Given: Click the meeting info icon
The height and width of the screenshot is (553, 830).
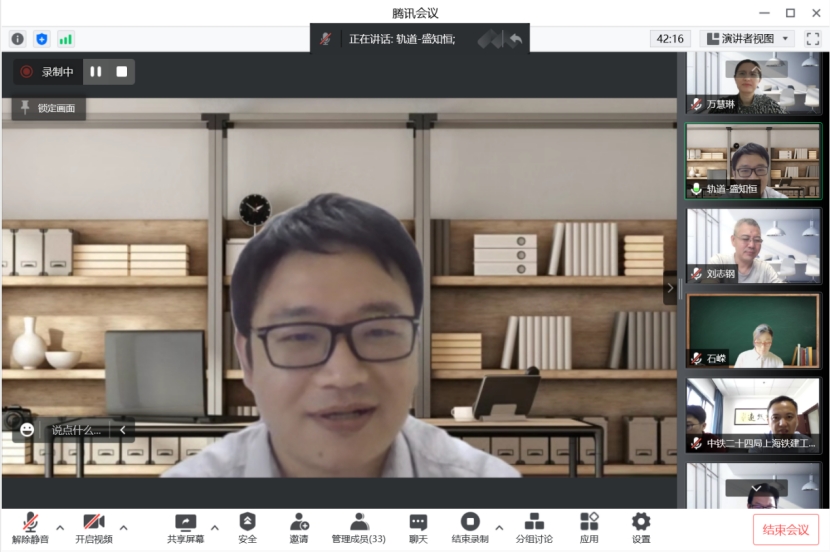Looking at the screenshot, I should [x=17, y=39].
